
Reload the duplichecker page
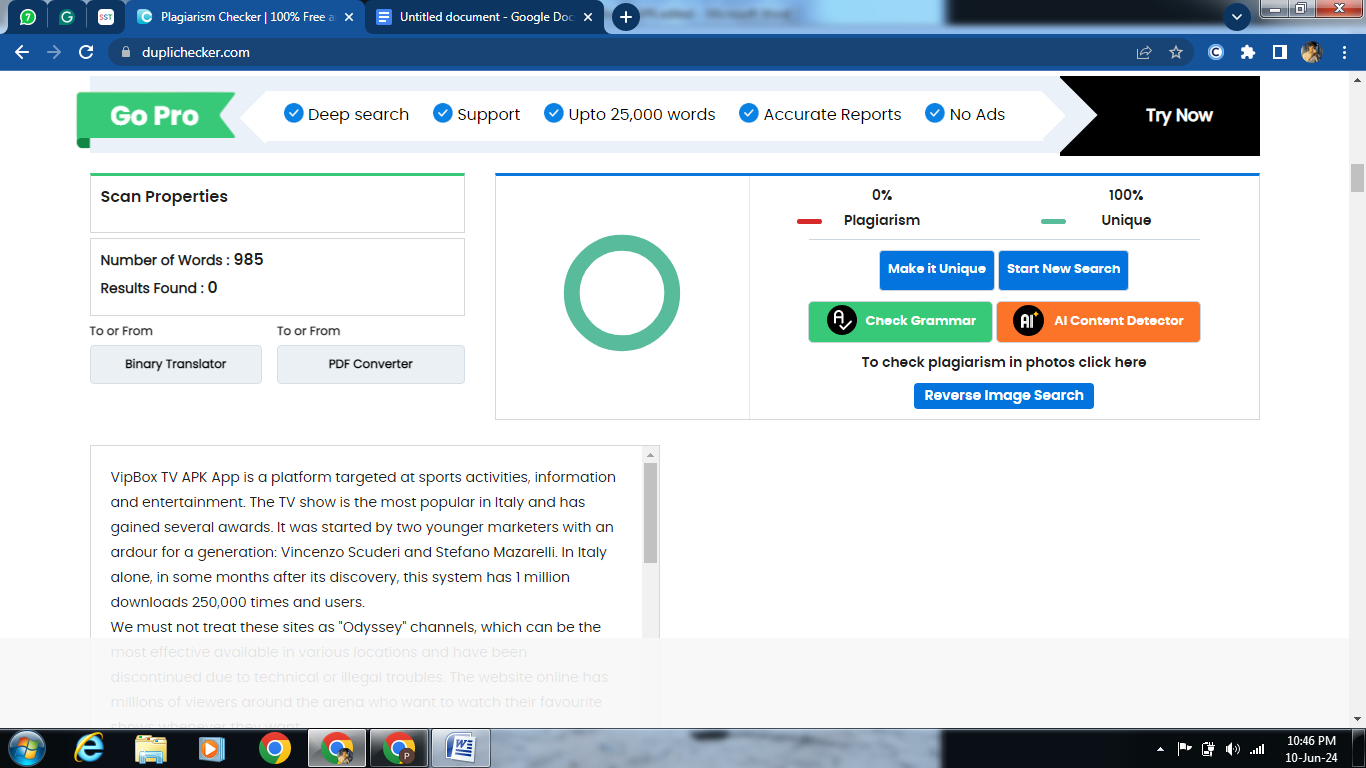click(86, 52)
